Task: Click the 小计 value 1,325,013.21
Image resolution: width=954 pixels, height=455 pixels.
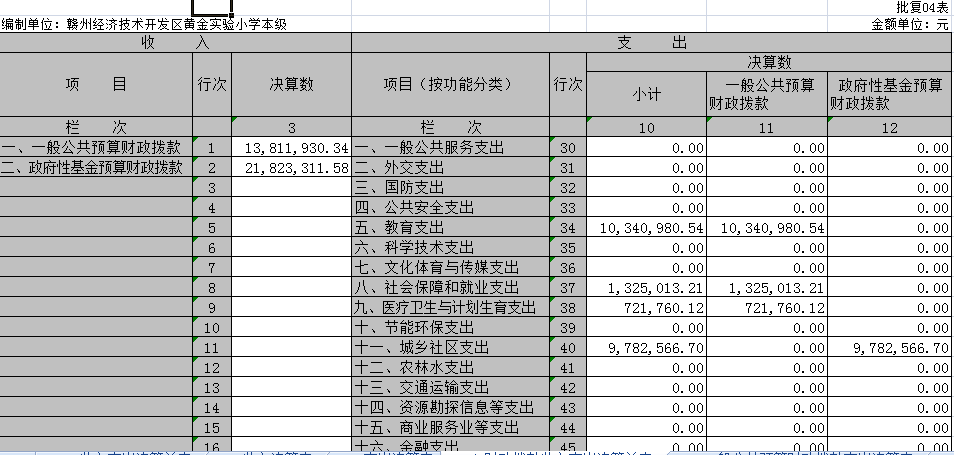Action: (646, 287)
